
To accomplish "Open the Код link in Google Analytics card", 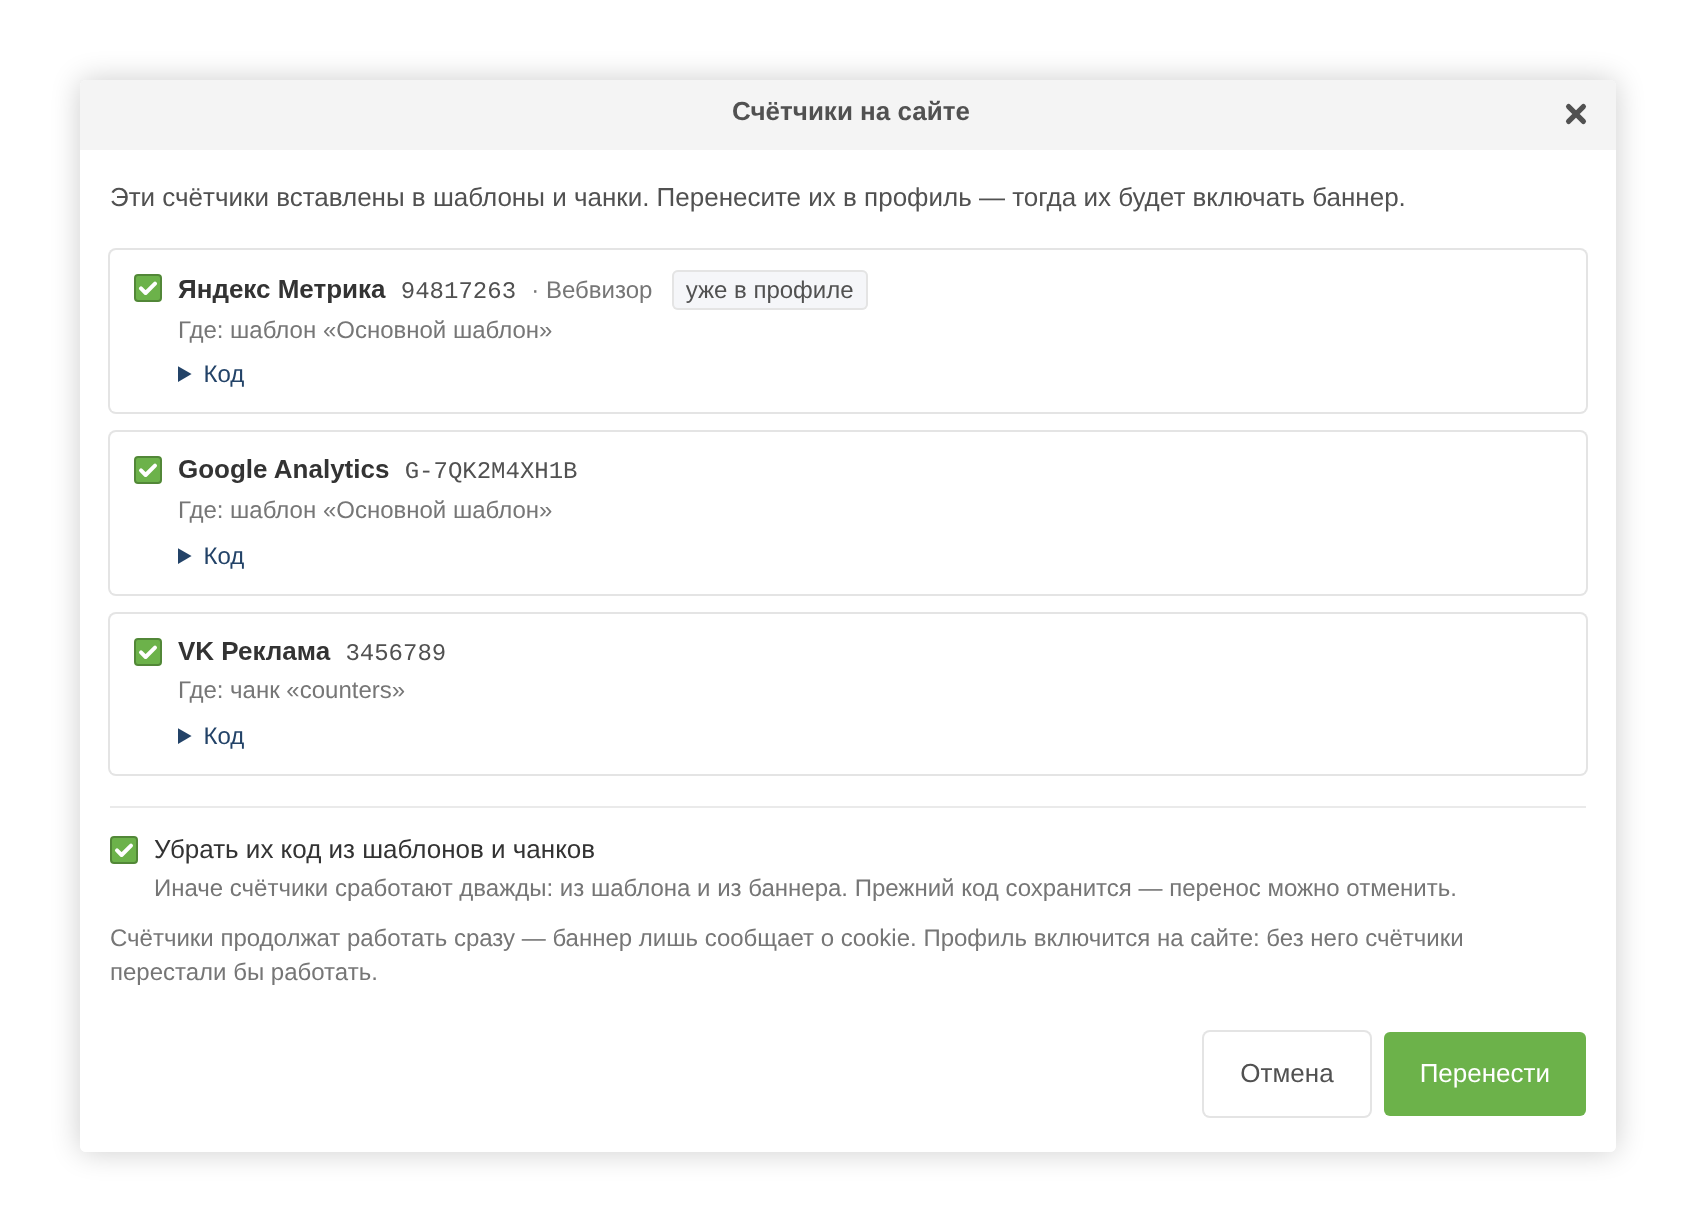I will [x=224, y=556].
